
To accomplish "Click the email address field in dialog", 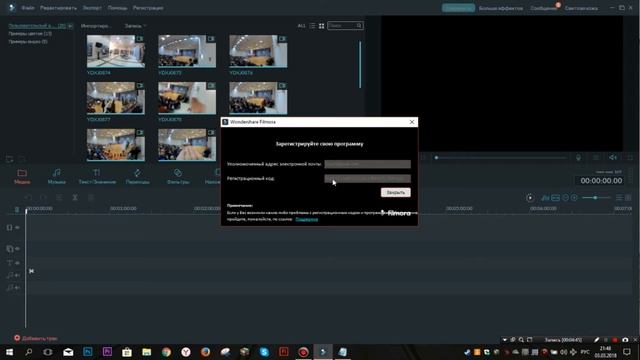I will (x=367, y=164).
